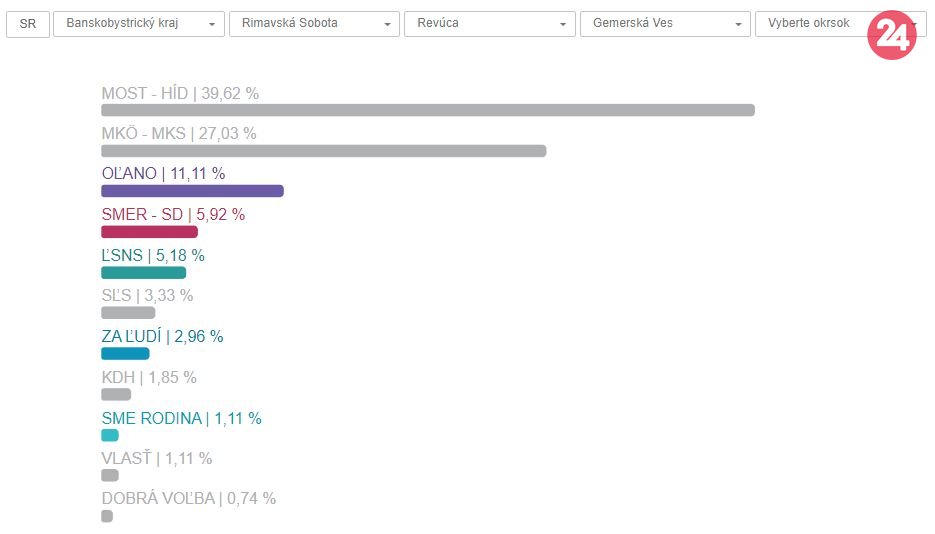The width and height of the screenshot is (935, 534).
Task: Click the DOBRÁ VOĽBA result label
Action: [188, 498]
